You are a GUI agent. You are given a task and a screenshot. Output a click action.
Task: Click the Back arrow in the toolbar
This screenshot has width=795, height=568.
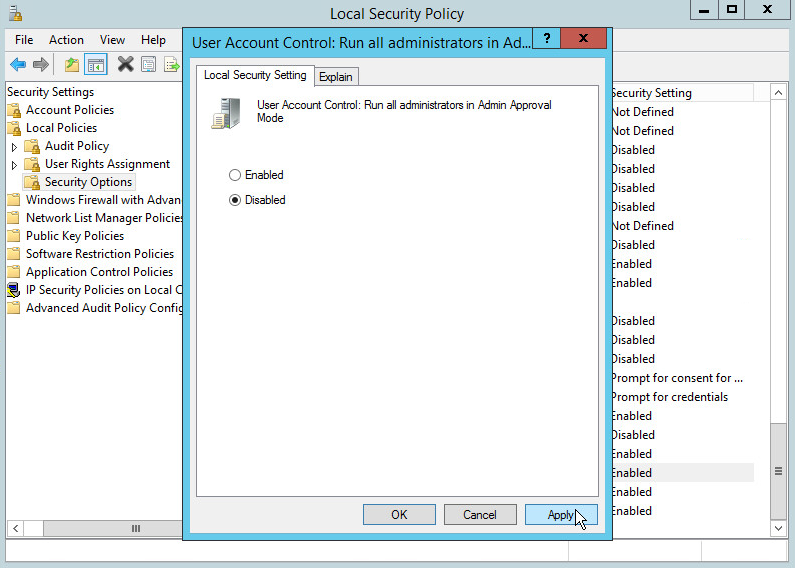point(18,65)
